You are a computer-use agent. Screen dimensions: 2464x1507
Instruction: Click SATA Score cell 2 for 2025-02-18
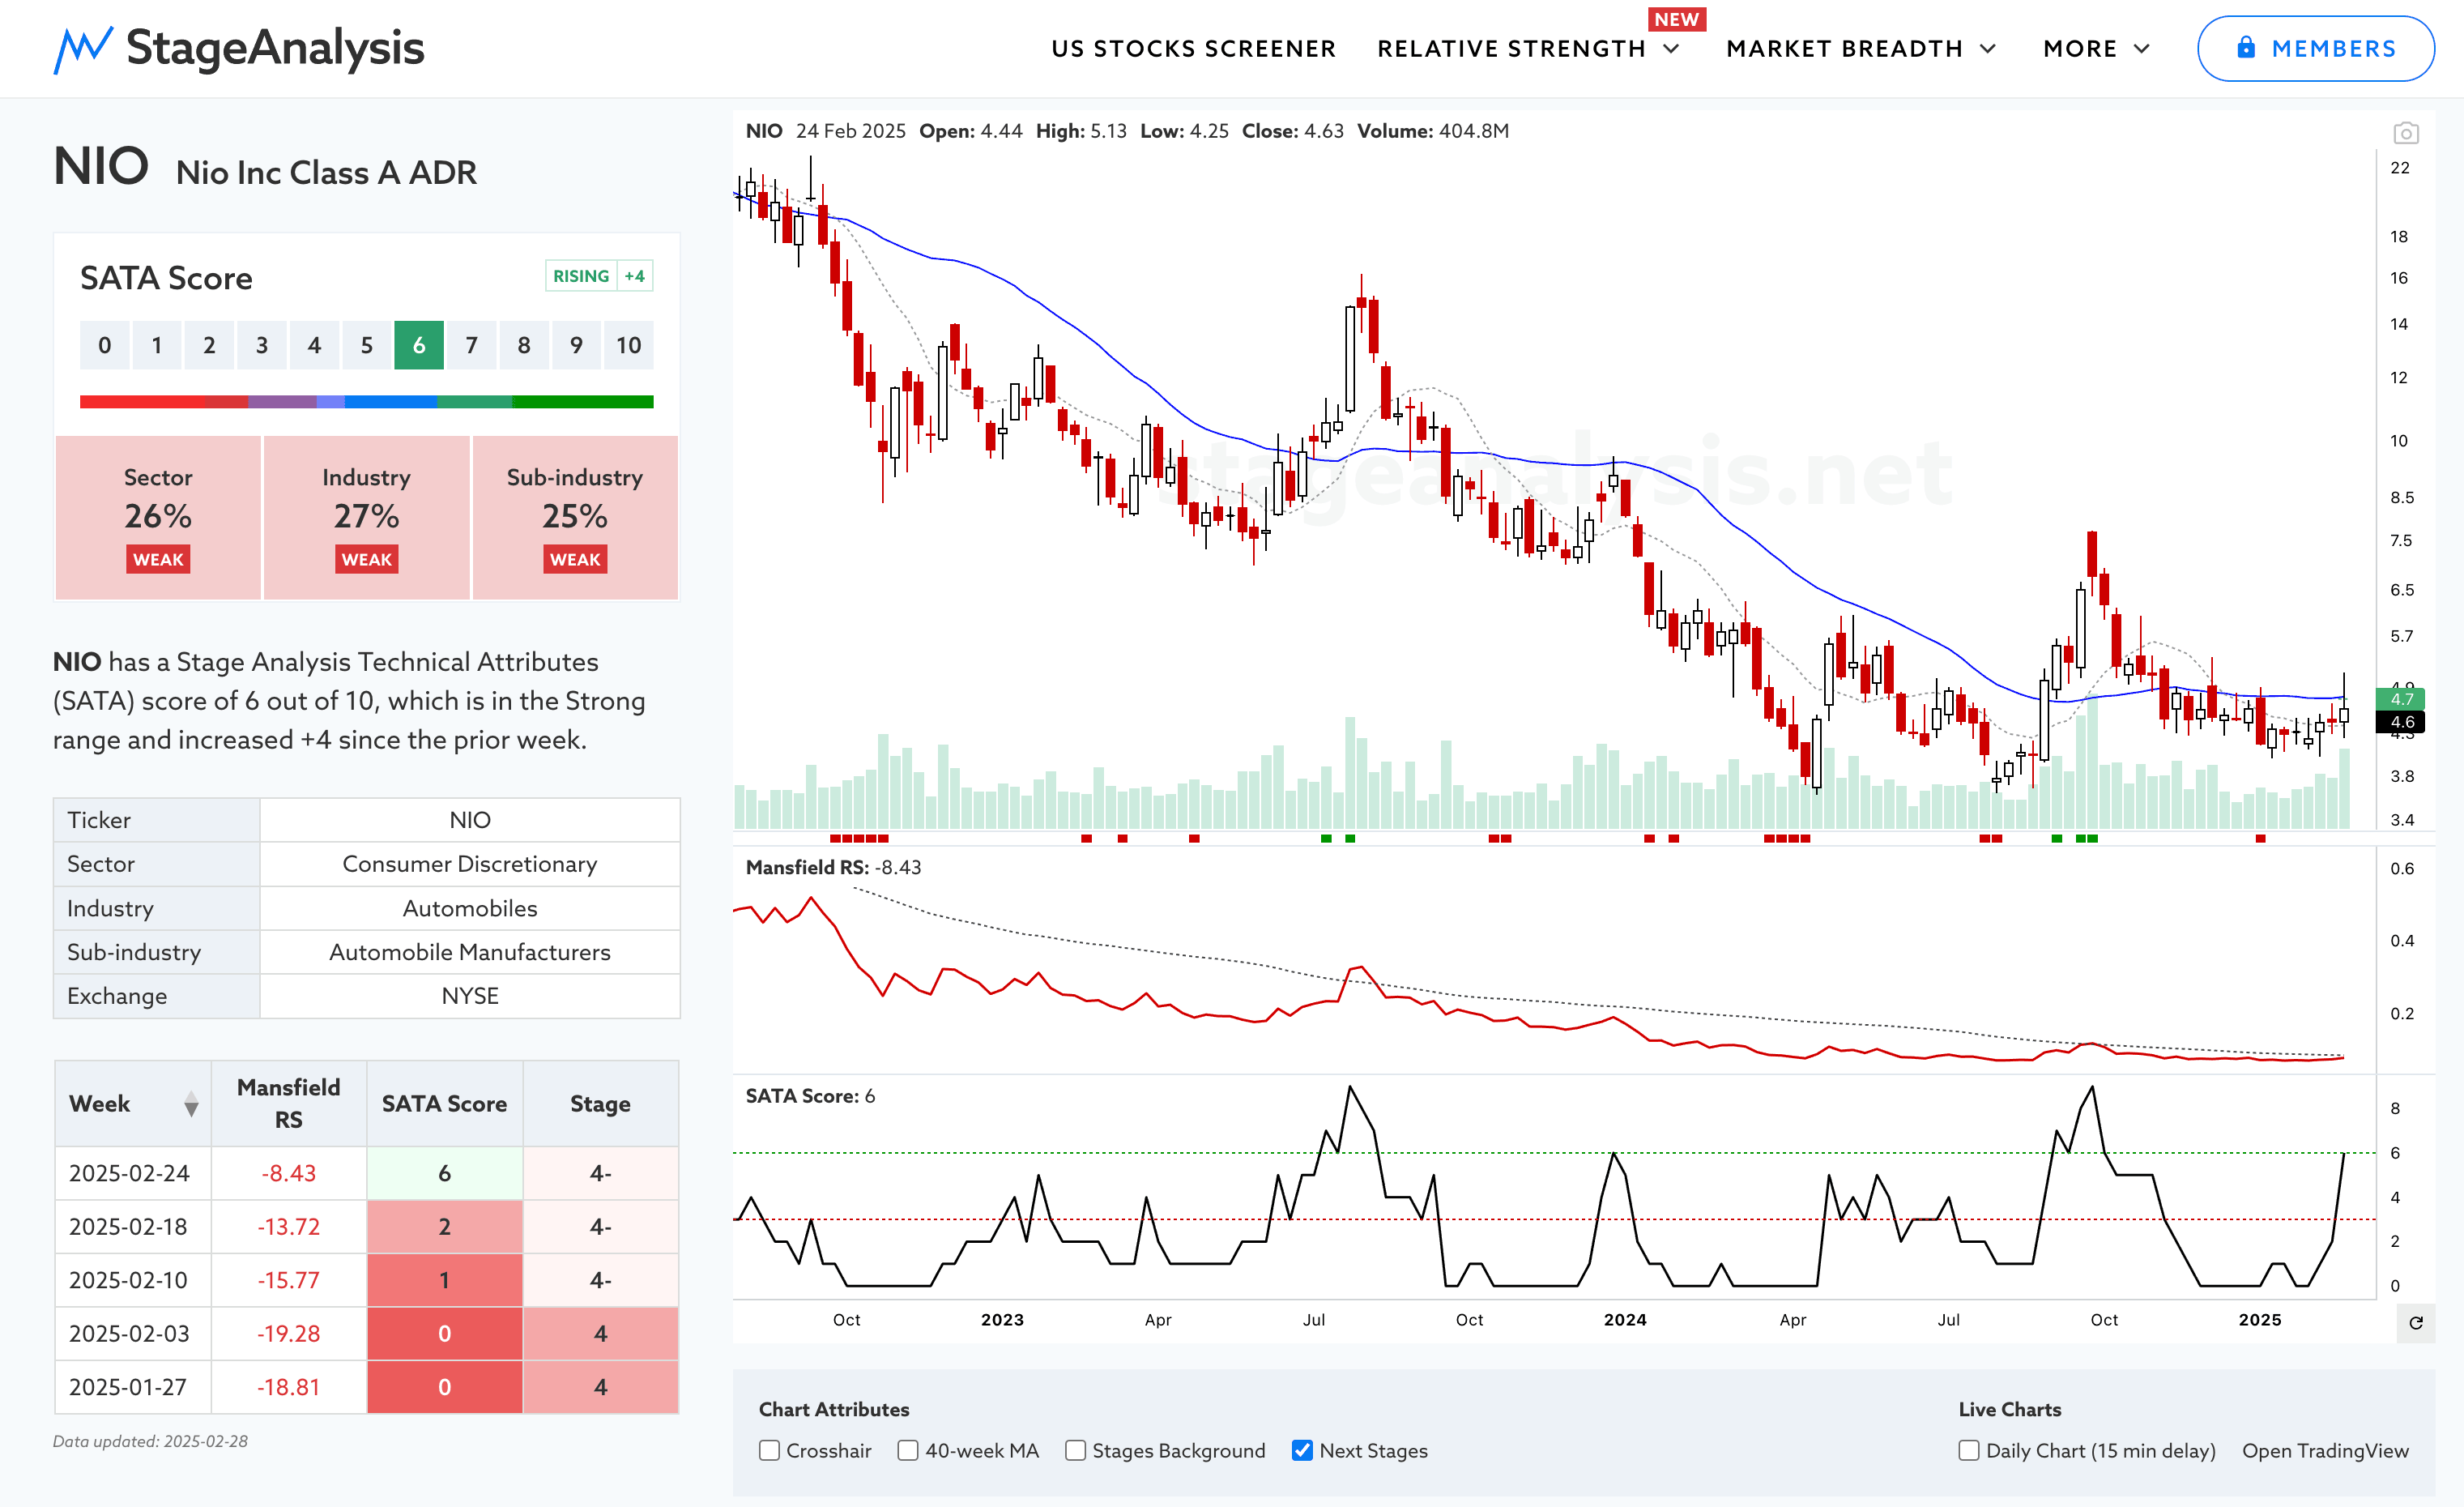[x=444, y=1227]
